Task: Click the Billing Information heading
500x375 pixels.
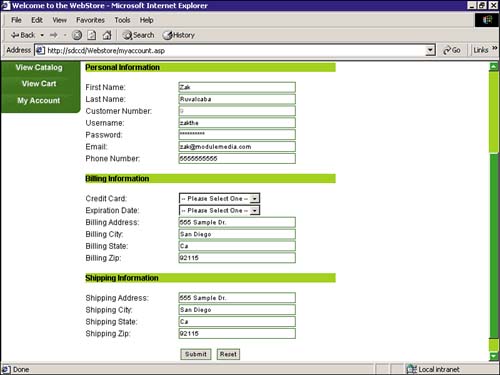Action: click(x=117, y=179)
